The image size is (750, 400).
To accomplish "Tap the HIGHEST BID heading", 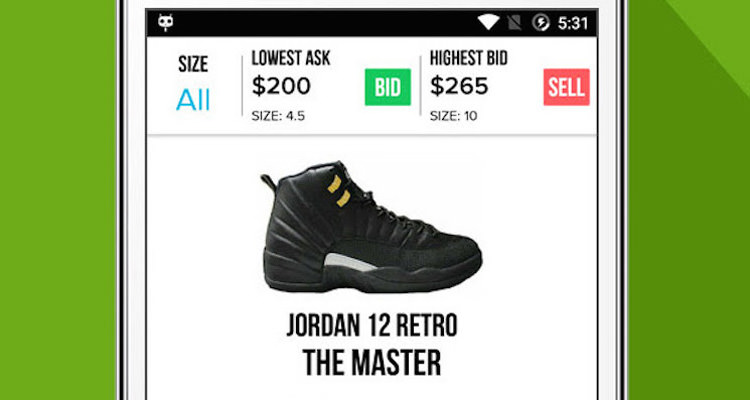I will (469, 58).
